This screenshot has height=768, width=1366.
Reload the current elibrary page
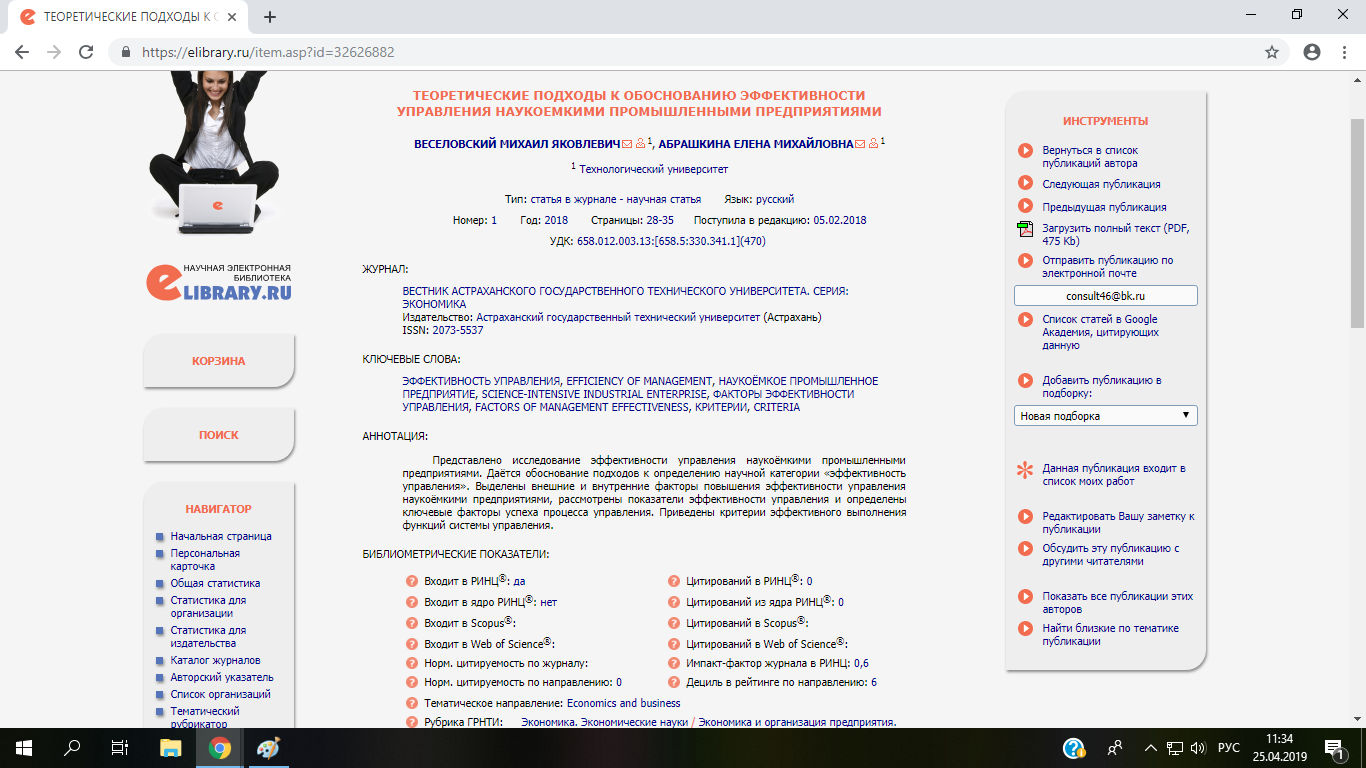(x=86, y=52)
